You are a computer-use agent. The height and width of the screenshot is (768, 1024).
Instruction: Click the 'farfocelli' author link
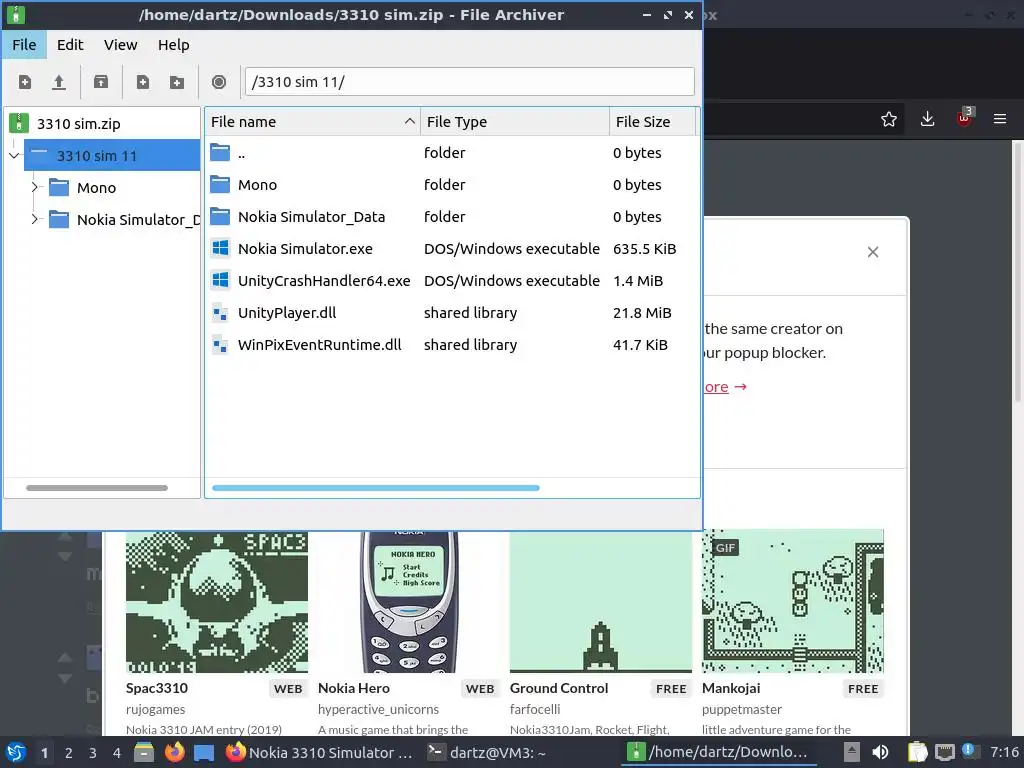pos(535,709)
